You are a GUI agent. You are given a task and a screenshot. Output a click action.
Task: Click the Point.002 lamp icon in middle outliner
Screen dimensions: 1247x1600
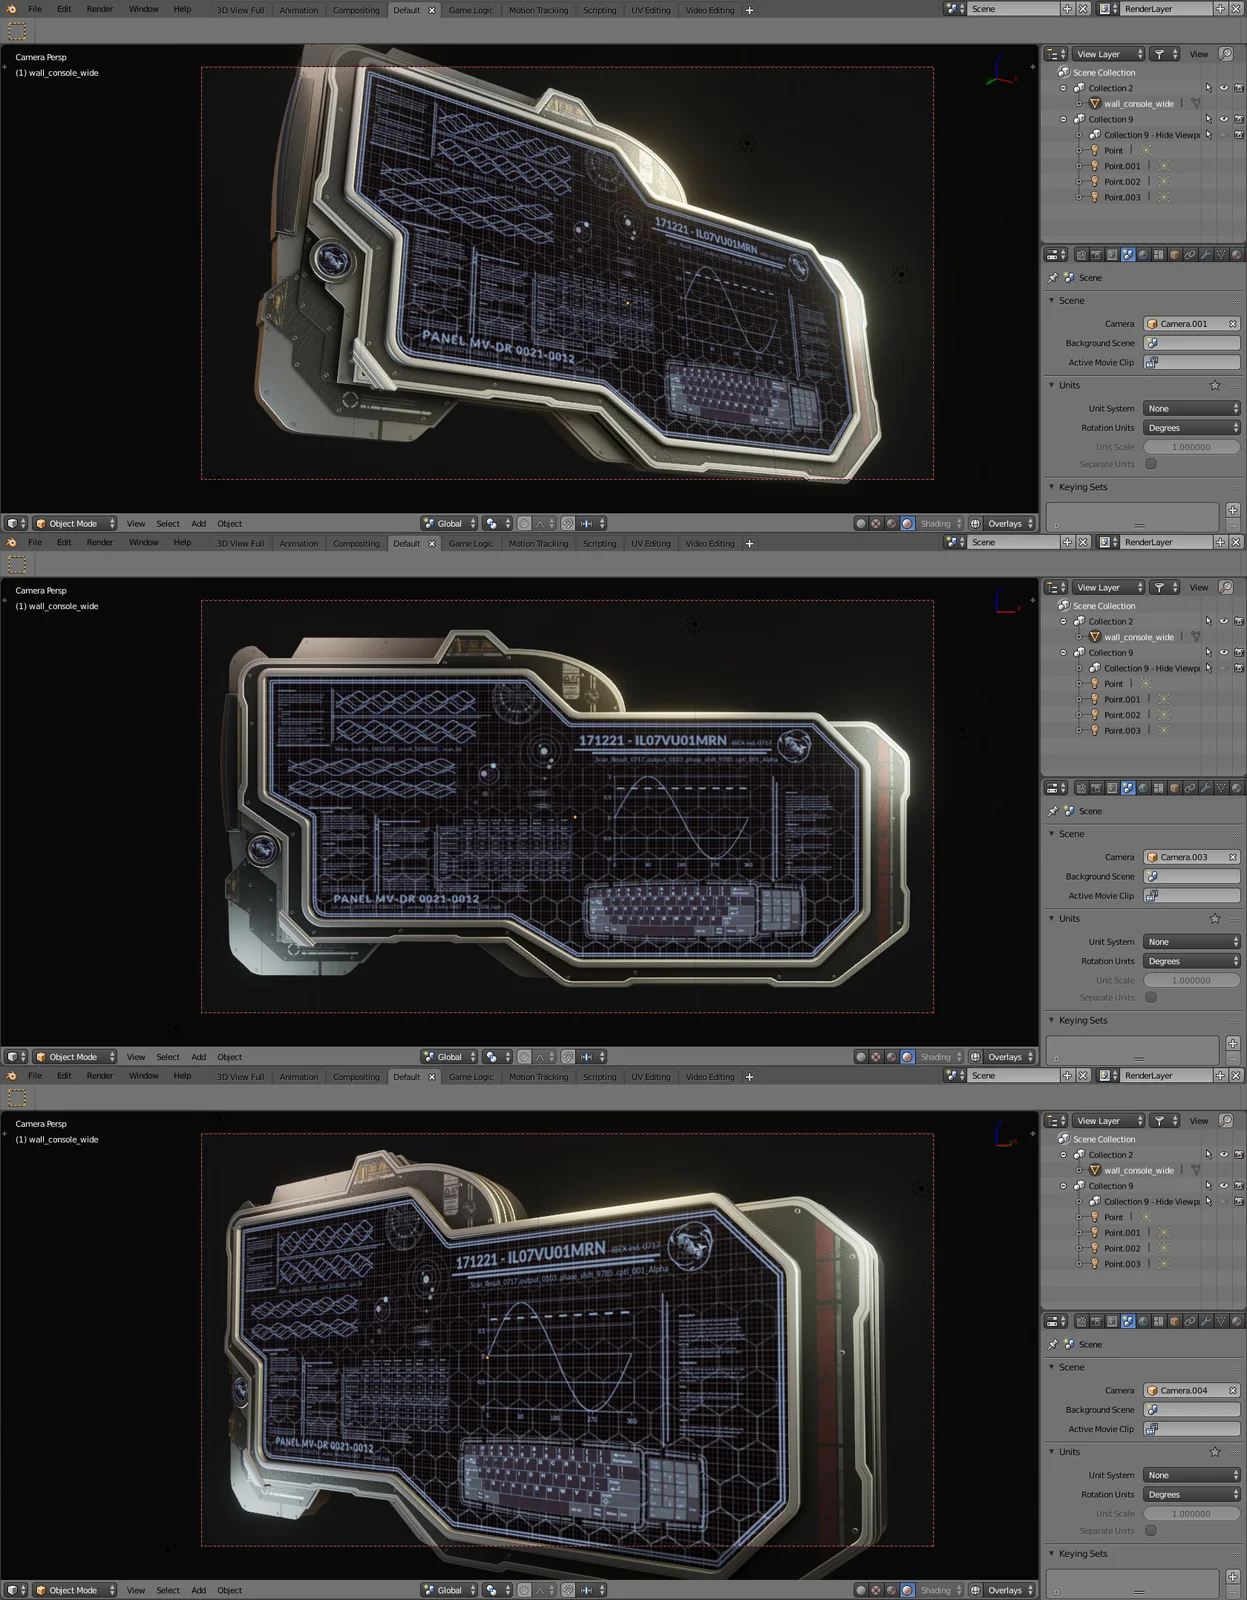(1095, 715)
